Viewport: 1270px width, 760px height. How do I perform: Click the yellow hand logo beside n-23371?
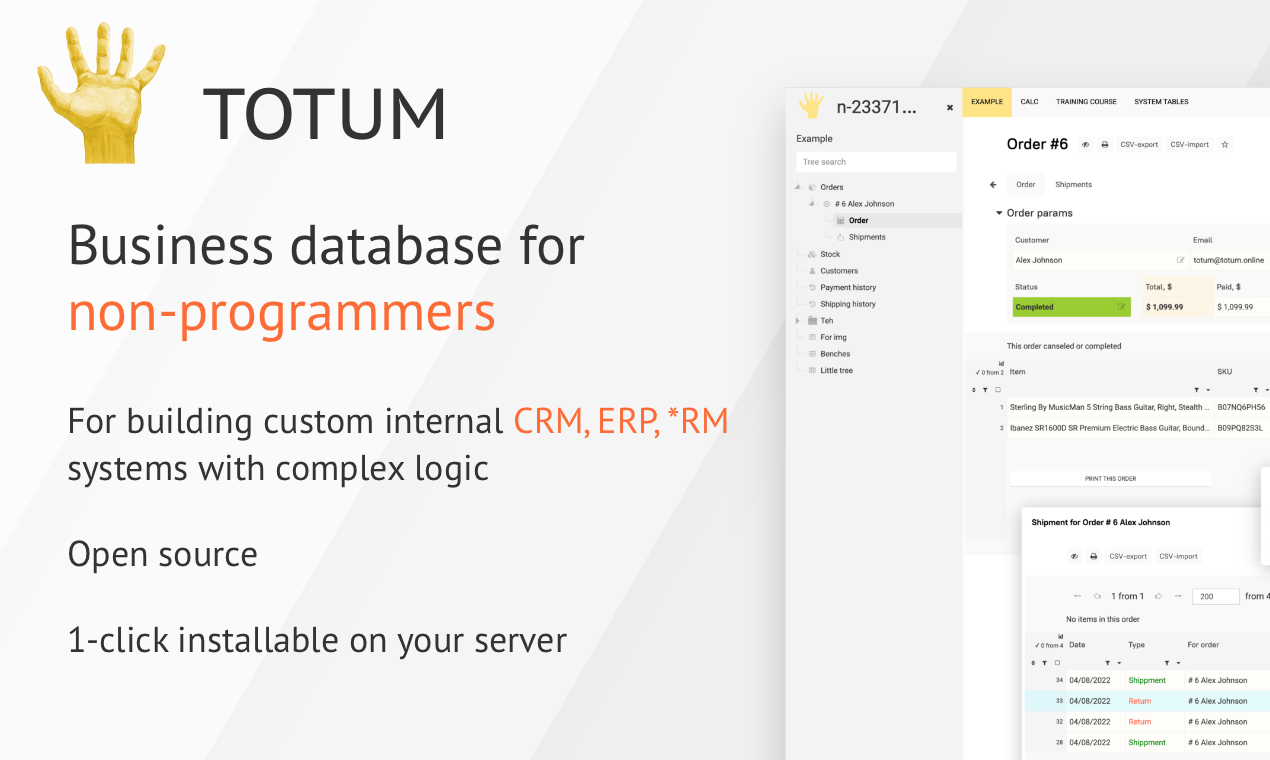[811, 106]
